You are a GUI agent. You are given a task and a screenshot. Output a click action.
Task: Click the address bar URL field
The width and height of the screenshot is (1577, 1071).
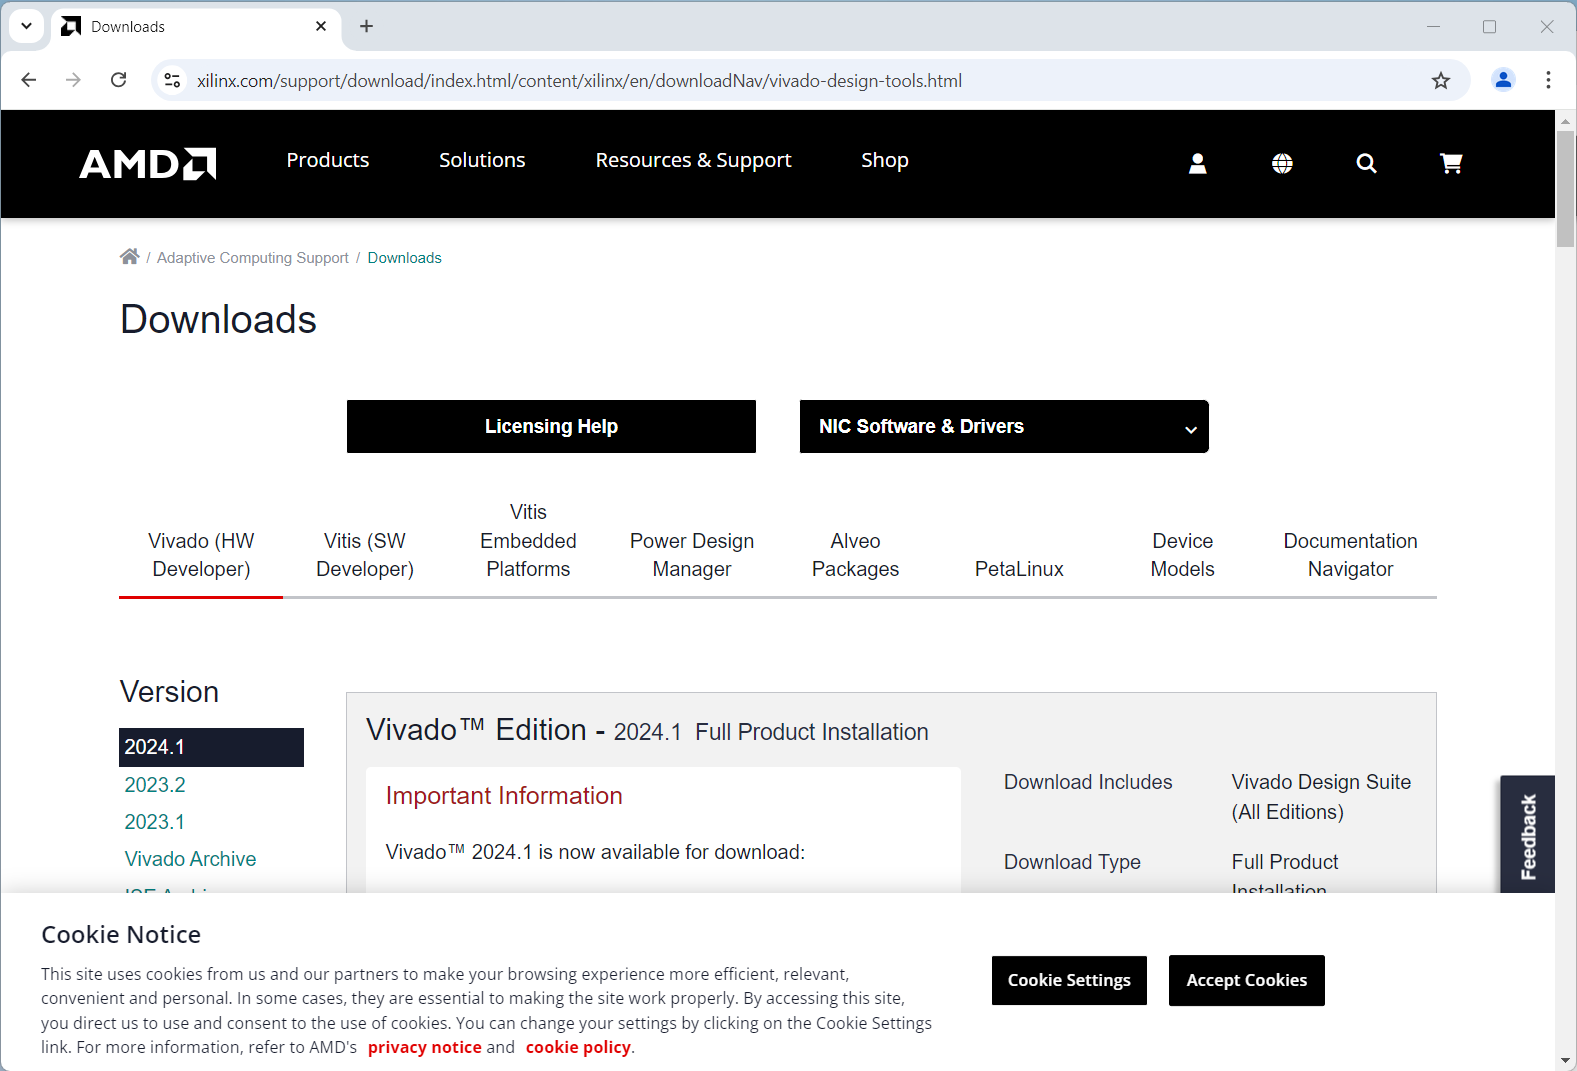580,81
